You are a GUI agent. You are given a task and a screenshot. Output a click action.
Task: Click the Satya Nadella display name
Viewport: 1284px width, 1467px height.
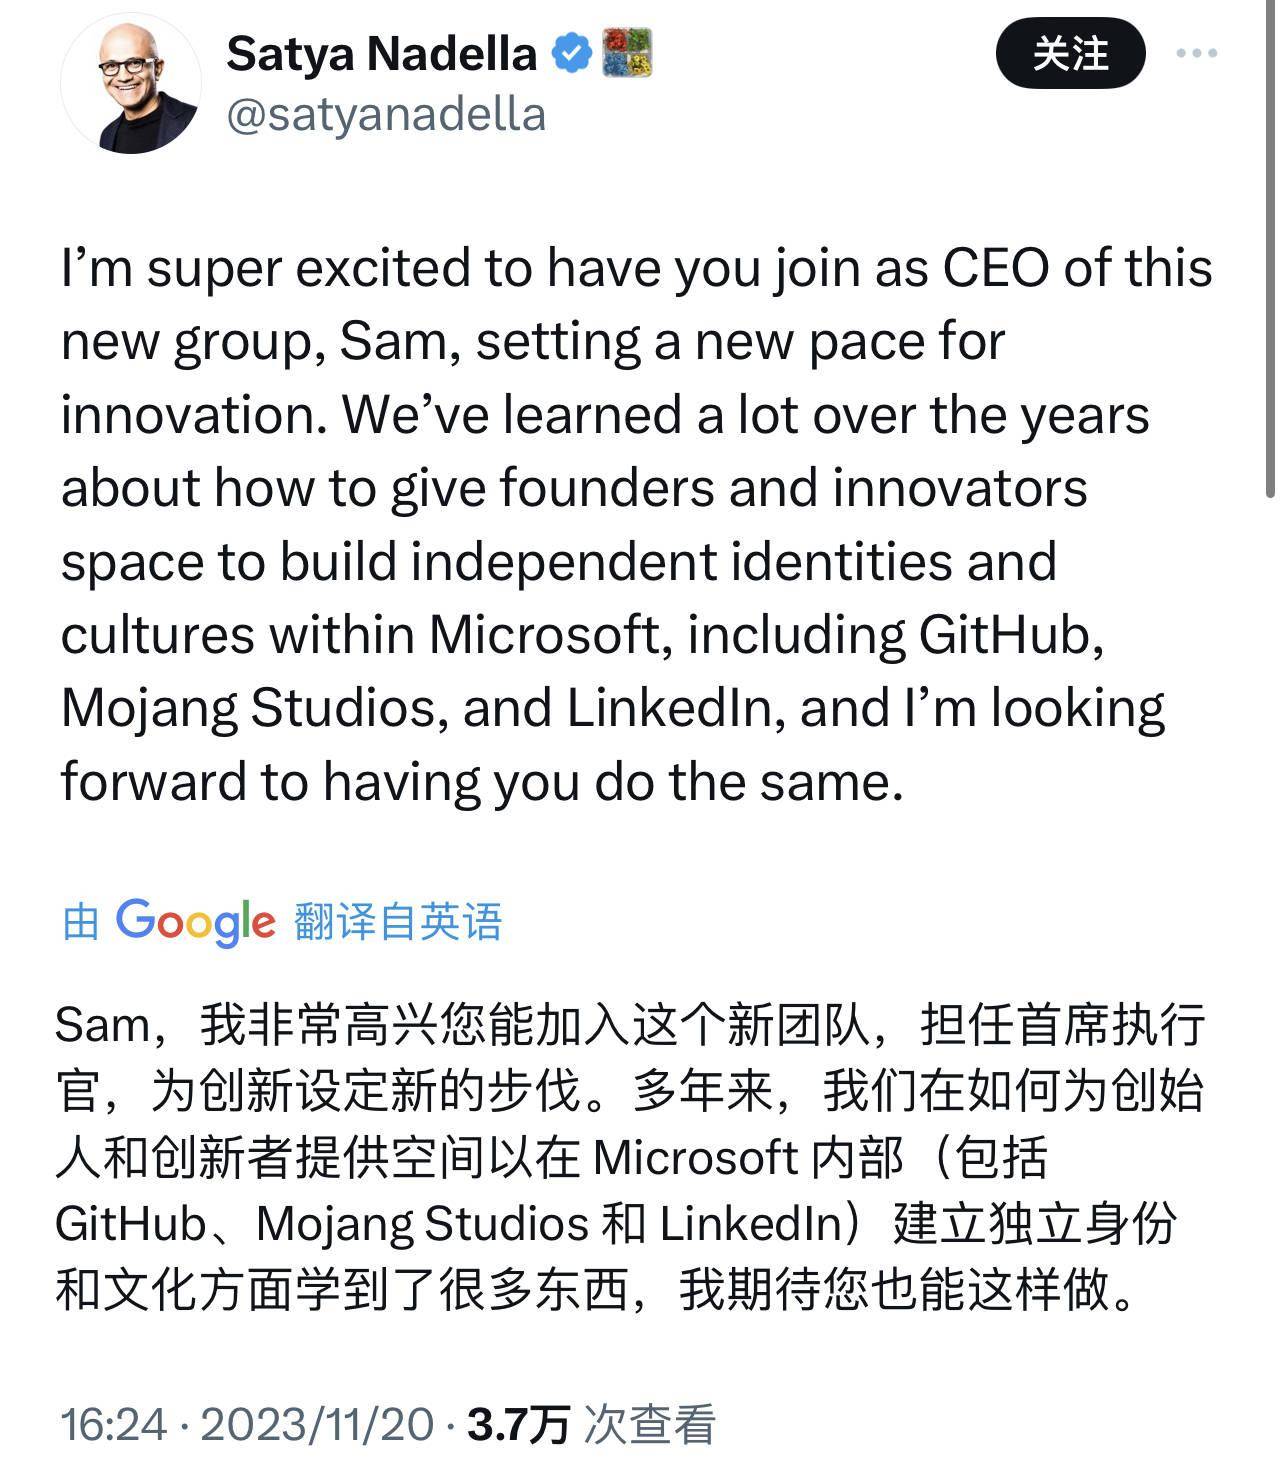(381, 54)
